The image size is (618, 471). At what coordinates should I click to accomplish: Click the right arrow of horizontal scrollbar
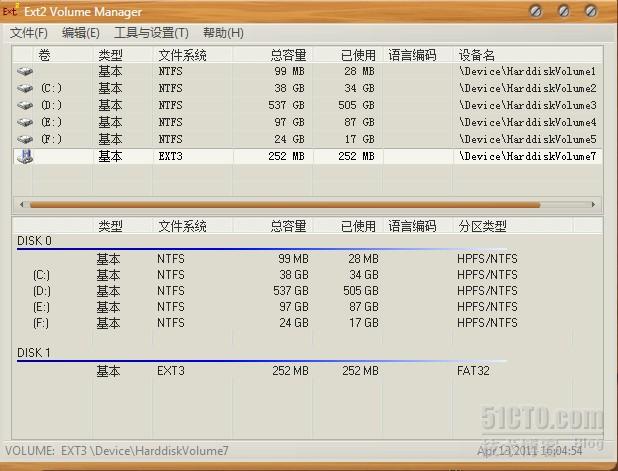pos(593,204)
